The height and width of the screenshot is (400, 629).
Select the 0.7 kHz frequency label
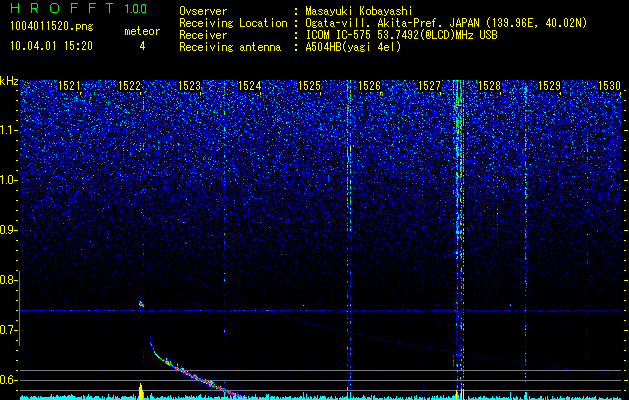8,330
